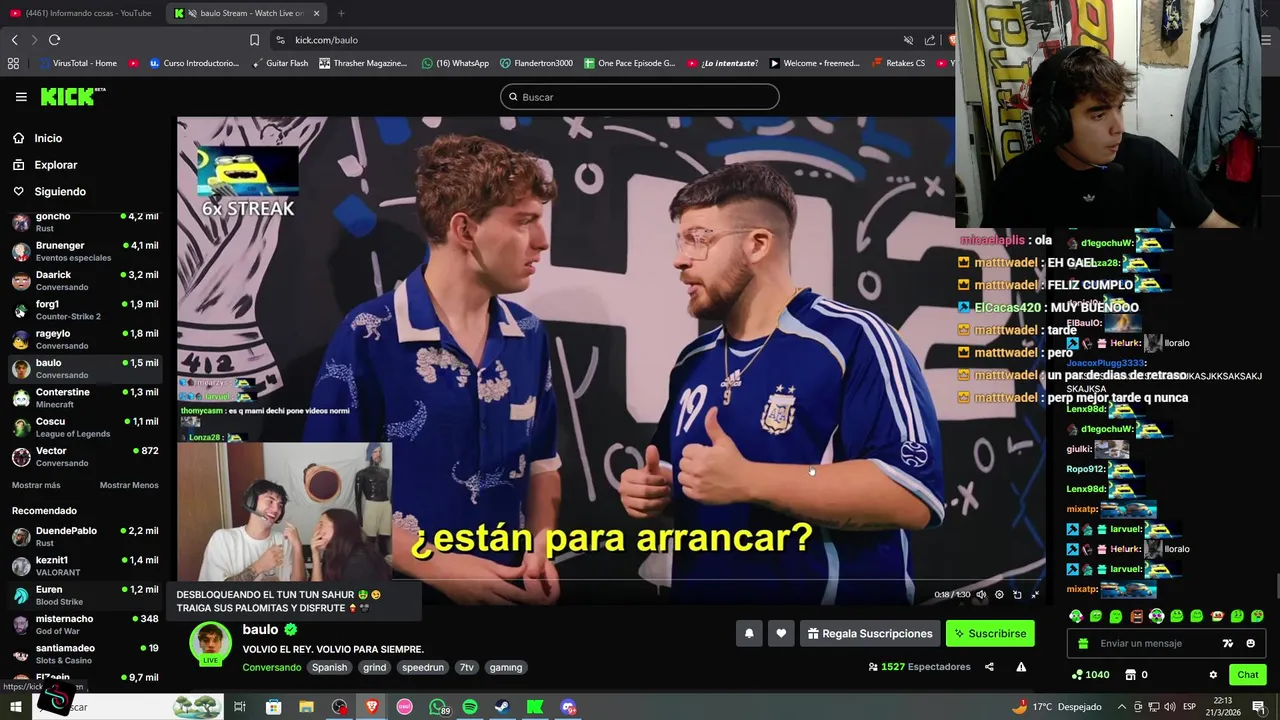
Task: Open rageylo's channel in followed list
Action: (85, 339)
